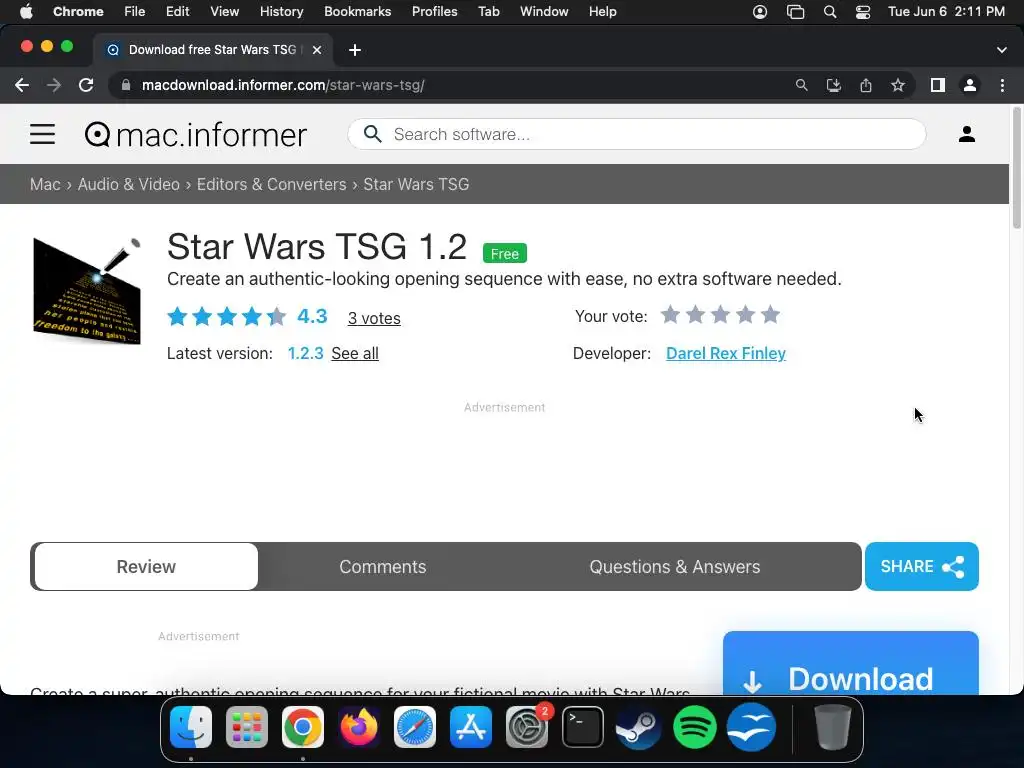Open Launchpad from the Dock
The width and height of the screenshot is (1024, 768).
tap(247, 727)
